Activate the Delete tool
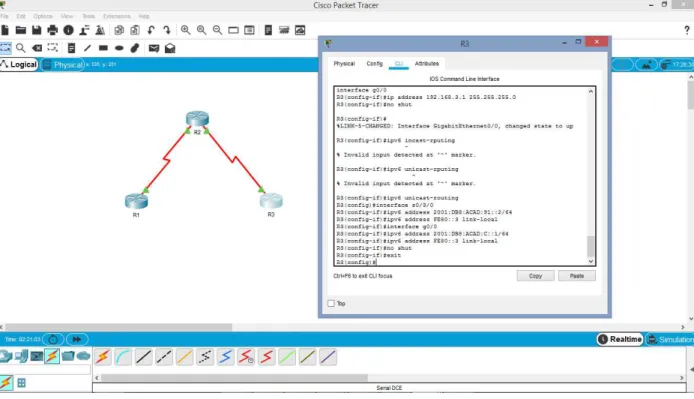The image size is (694, 399). [x=37, y=48]
